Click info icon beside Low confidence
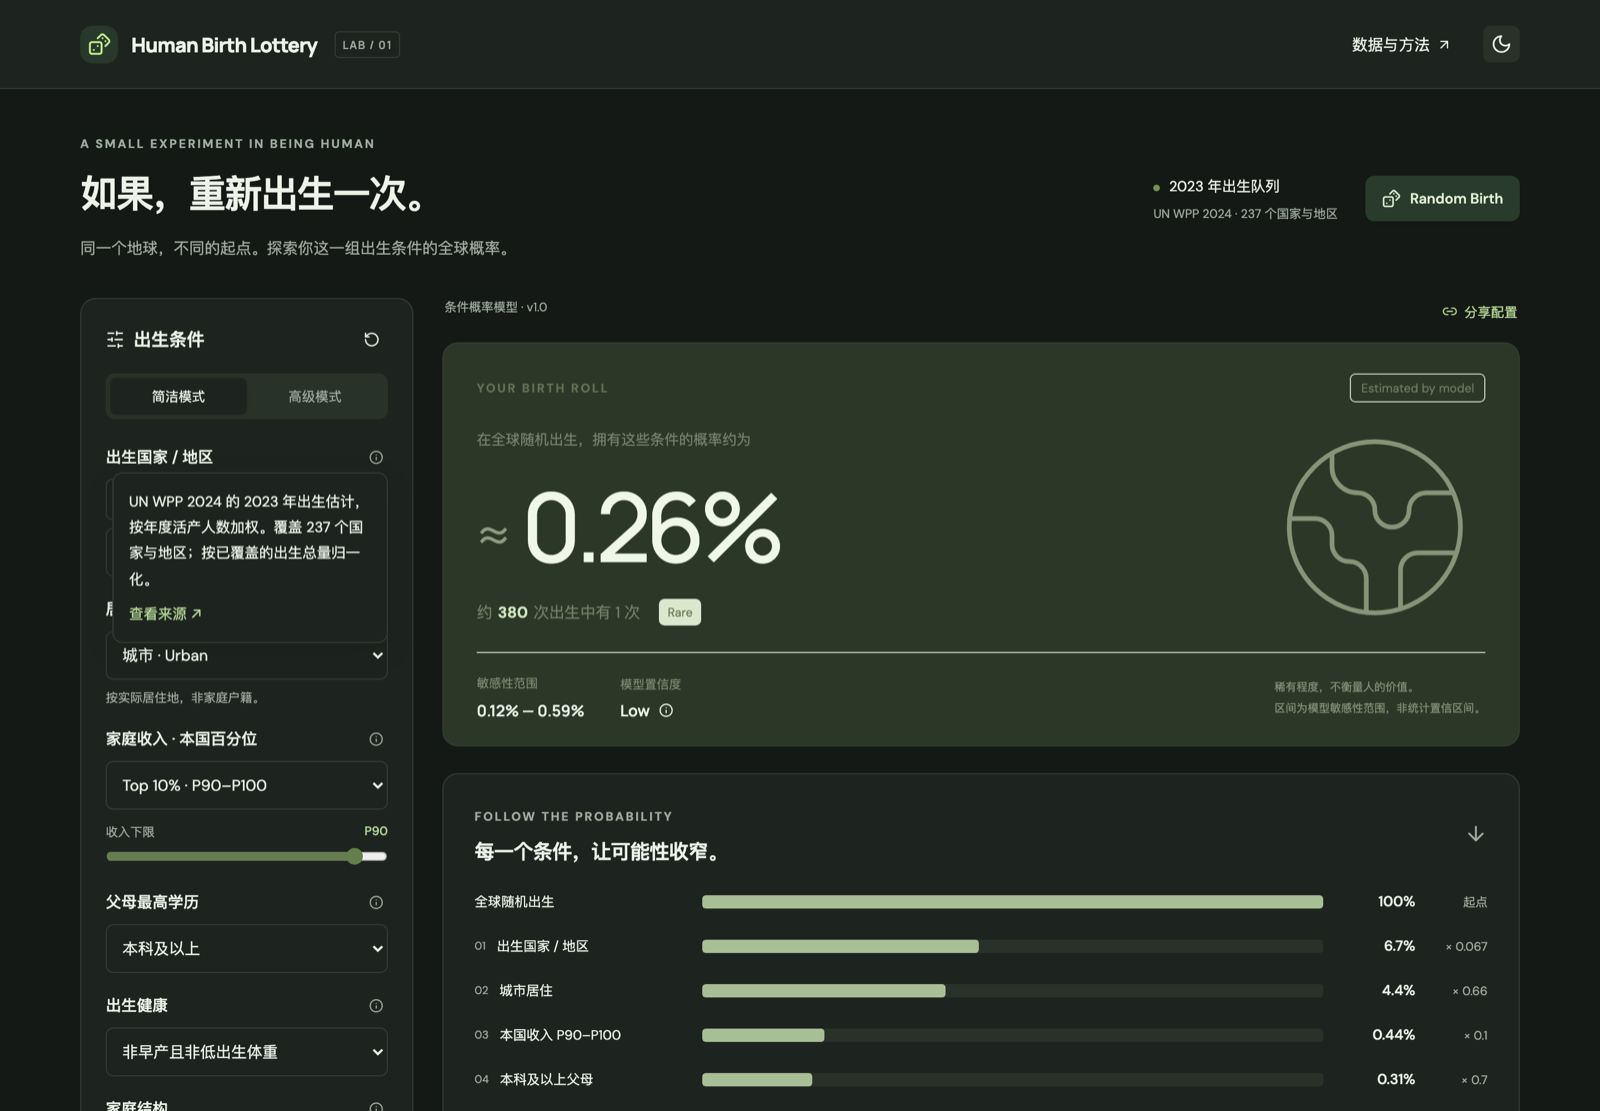 click(666, 711)
